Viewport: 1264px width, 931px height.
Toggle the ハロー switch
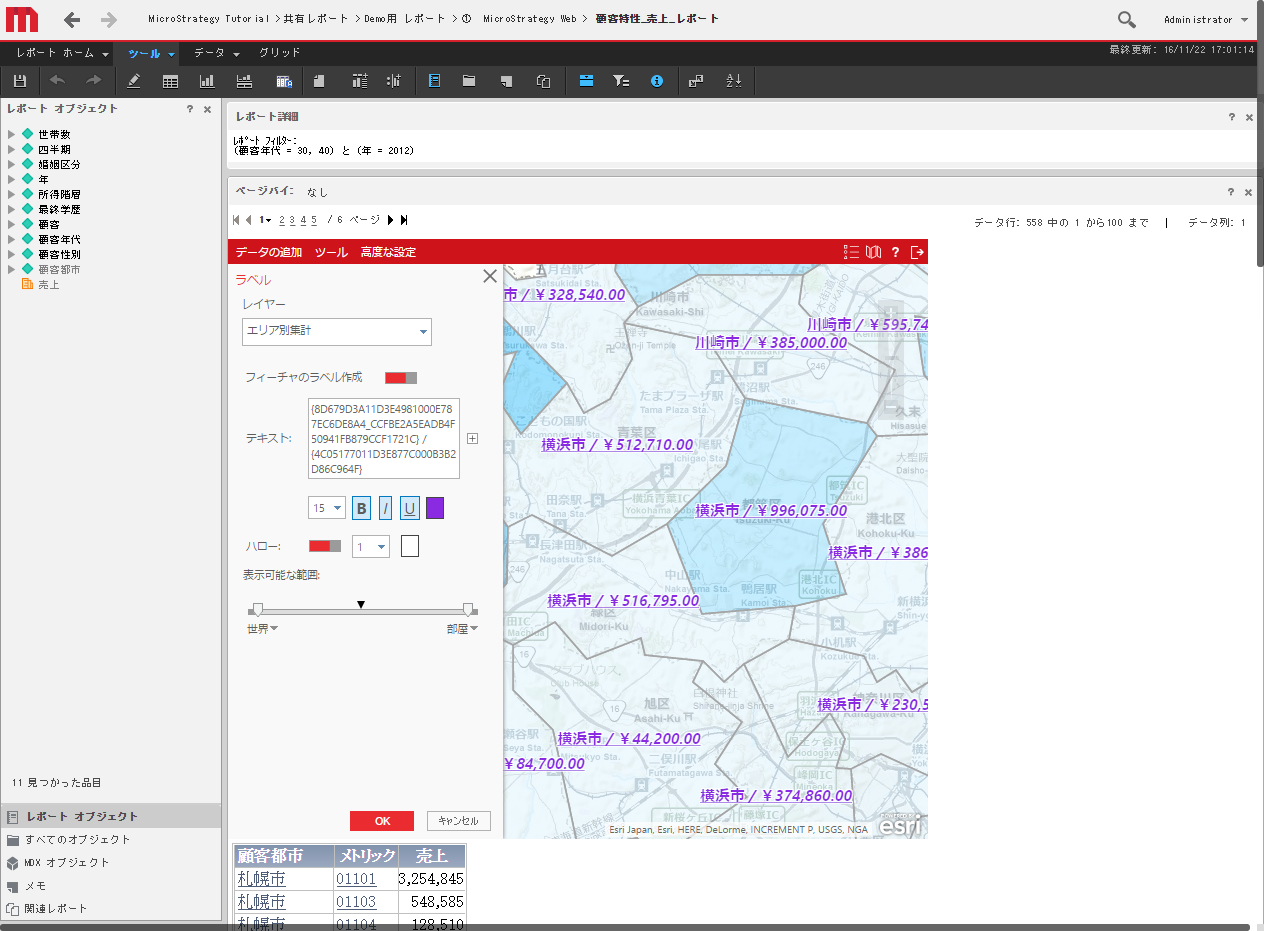(x=324, y=546)
